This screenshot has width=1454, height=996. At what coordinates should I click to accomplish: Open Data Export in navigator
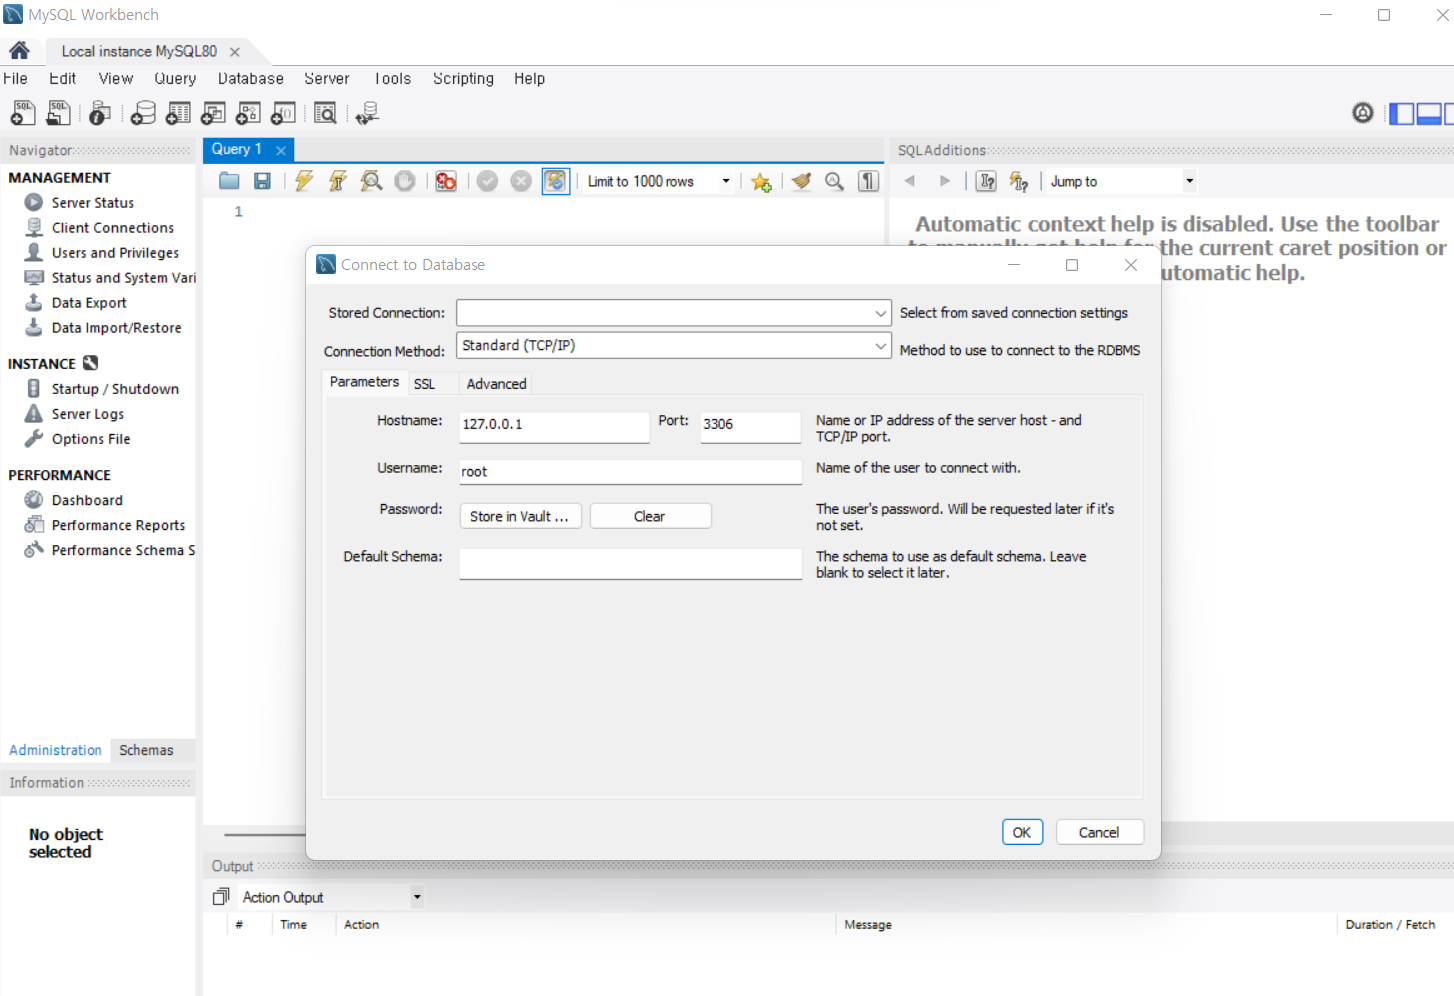[x=89, y=303]
